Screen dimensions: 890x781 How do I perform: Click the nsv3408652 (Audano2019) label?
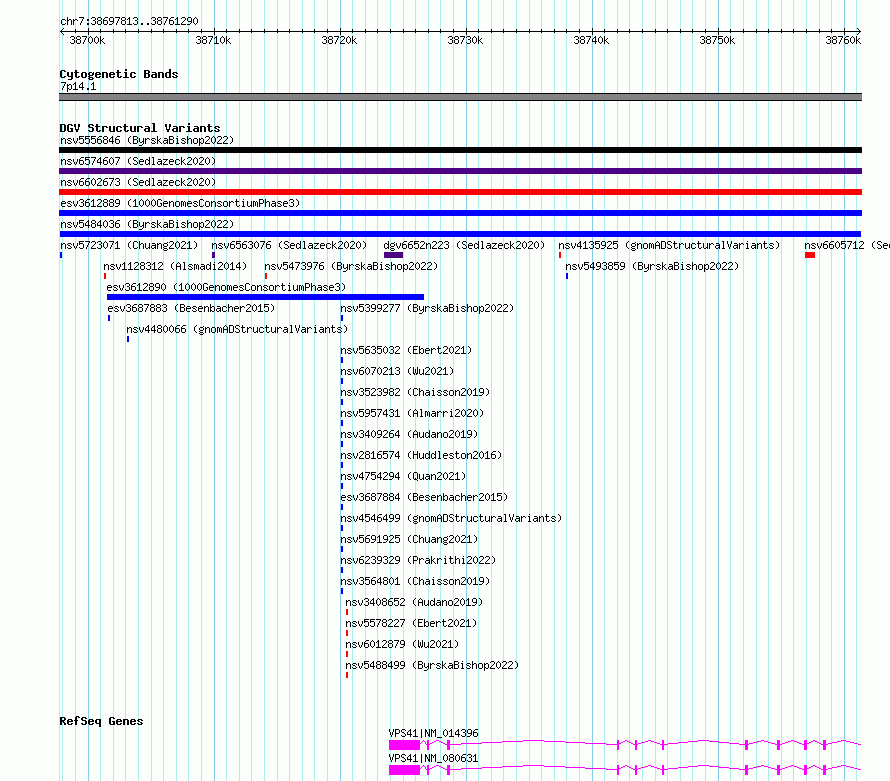pos(414,602)
